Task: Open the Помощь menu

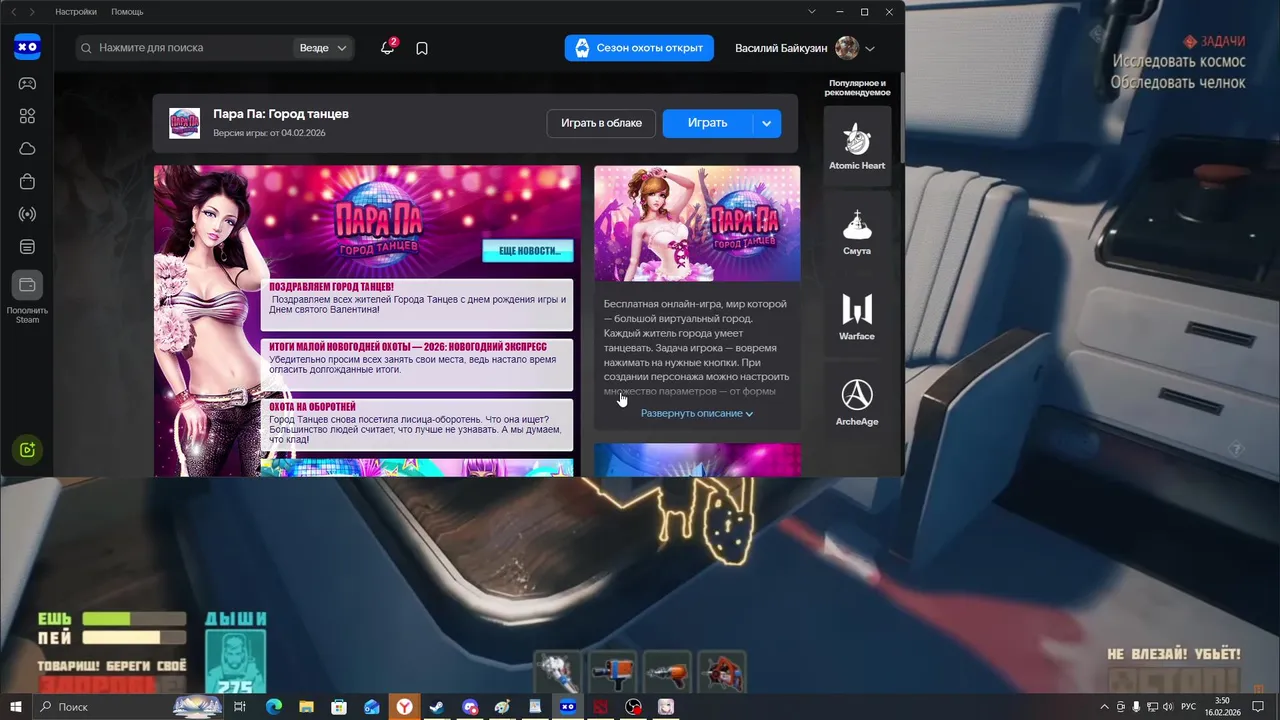Action: click(x=127, y=12)
